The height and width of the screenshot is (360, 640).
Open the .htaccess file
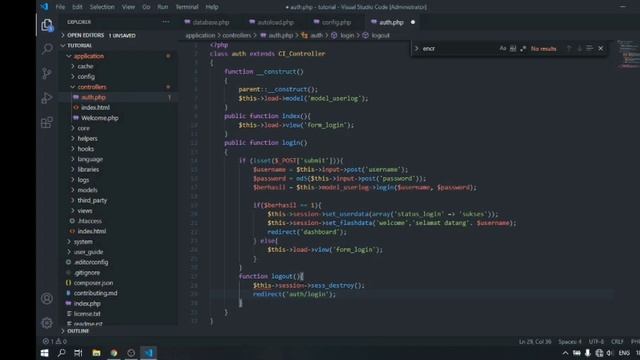89,221
